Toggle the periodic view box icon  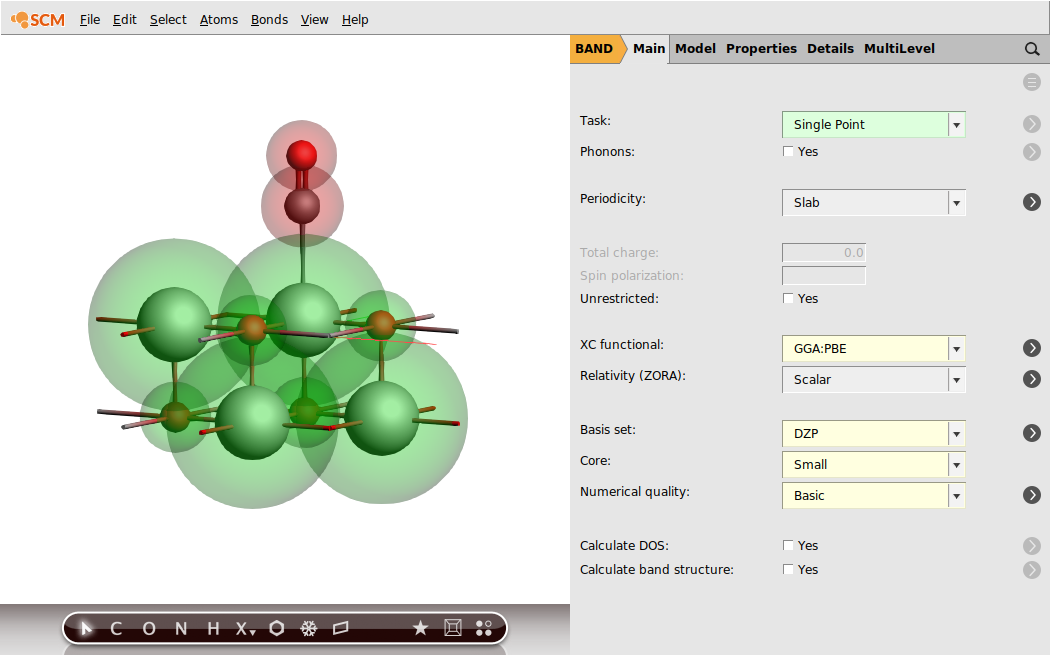453,628
